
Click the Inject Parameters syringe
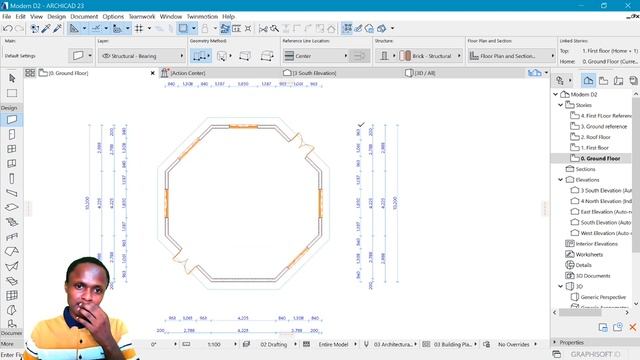coord(57,29)
